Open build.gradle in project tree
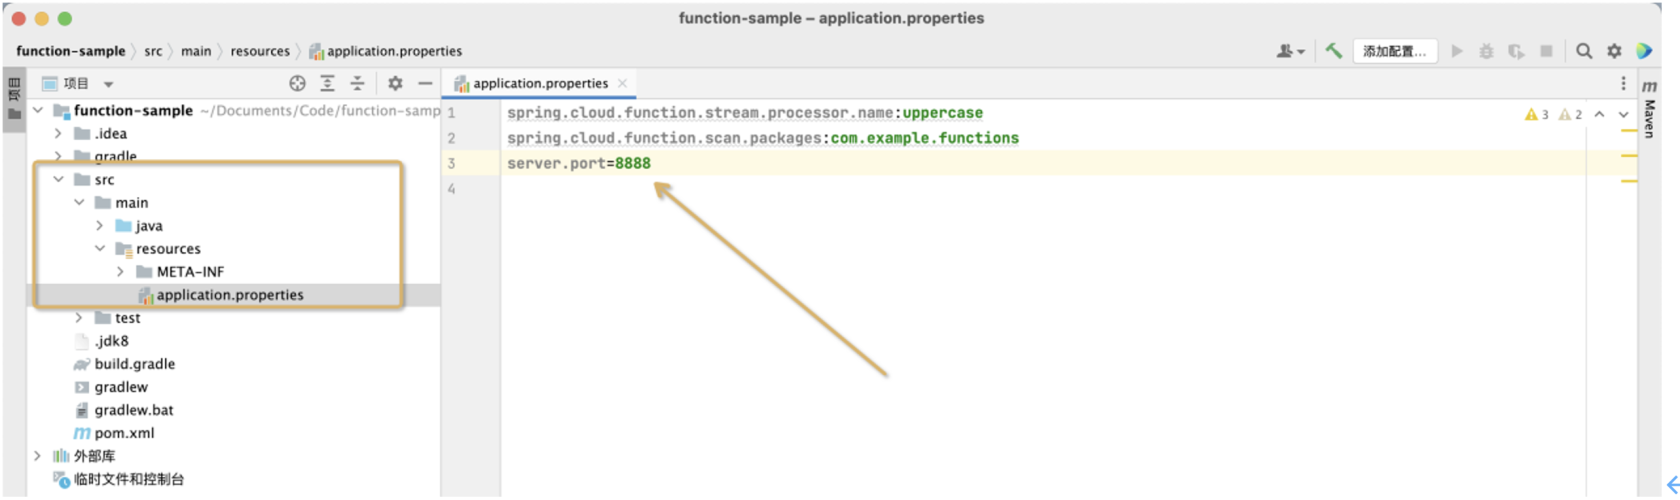Screen dimensions: 1680x500 pyautogui.click(x=134, y=364)
